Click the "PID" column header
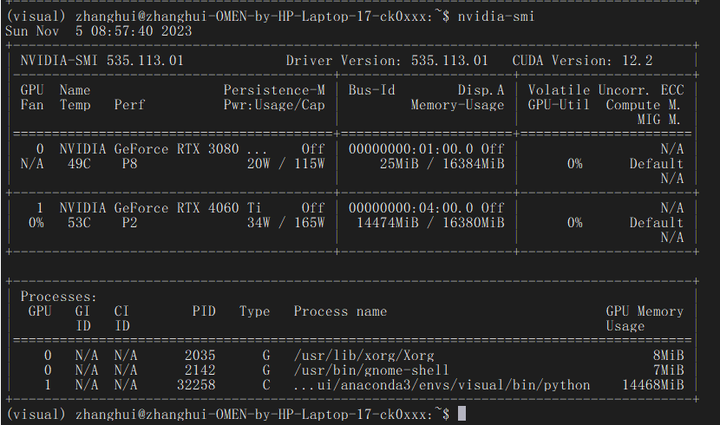The width and height of the screenshot is (720, 425). coord(204,311)
